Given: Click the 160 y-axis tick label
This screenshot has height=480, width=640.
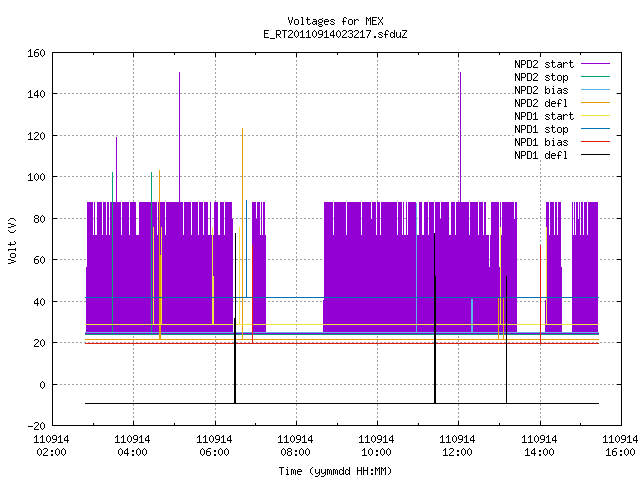Looking at the screenshot, I should (36, 53).
